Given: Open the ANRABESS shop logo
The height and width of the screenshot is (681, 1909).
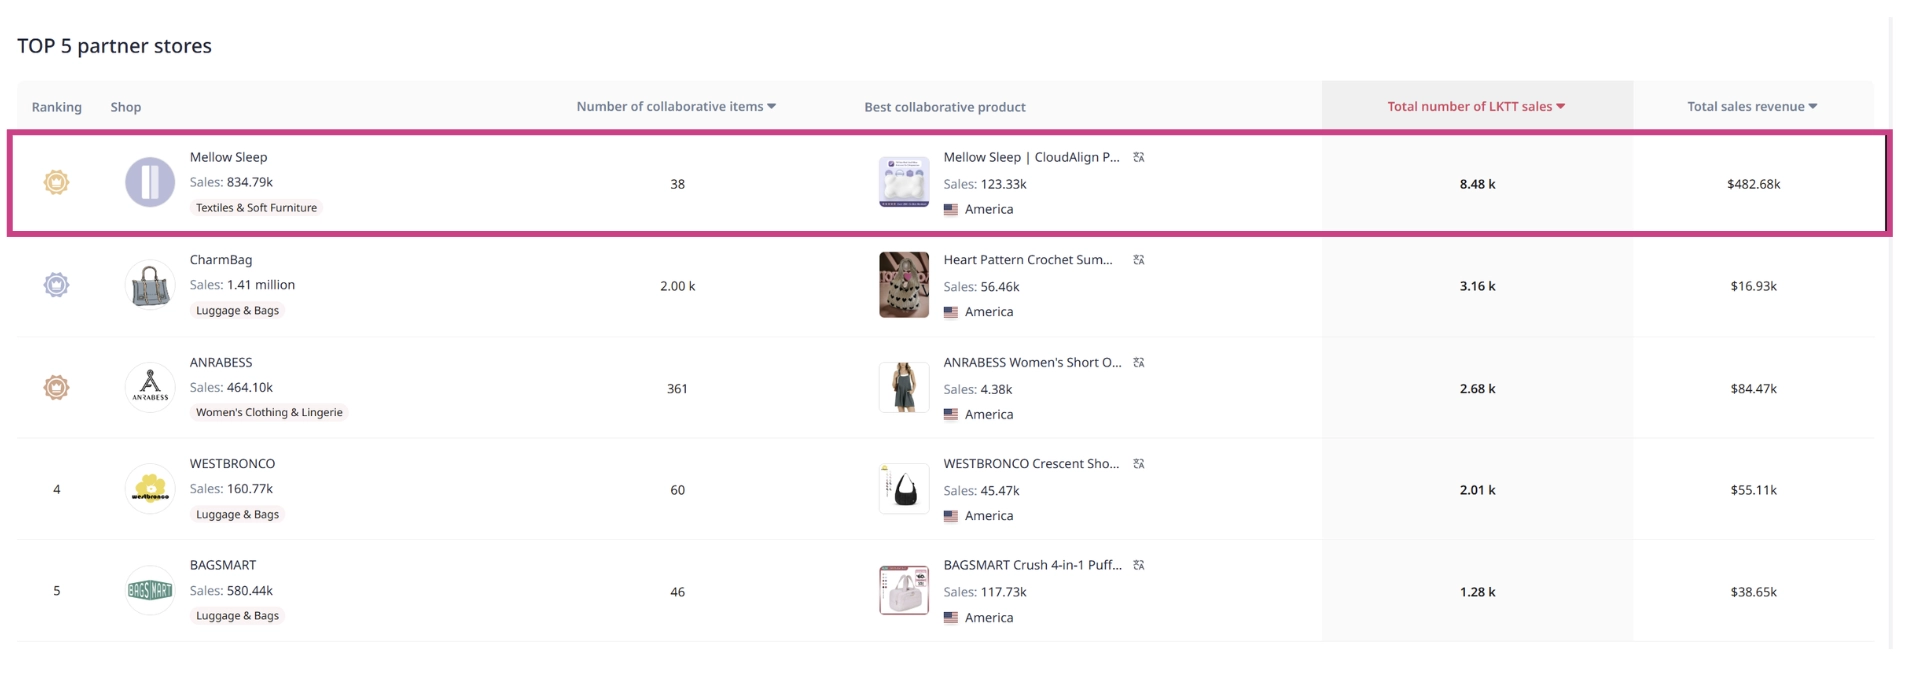Looking at the screenshot, I should click(150, 387).
